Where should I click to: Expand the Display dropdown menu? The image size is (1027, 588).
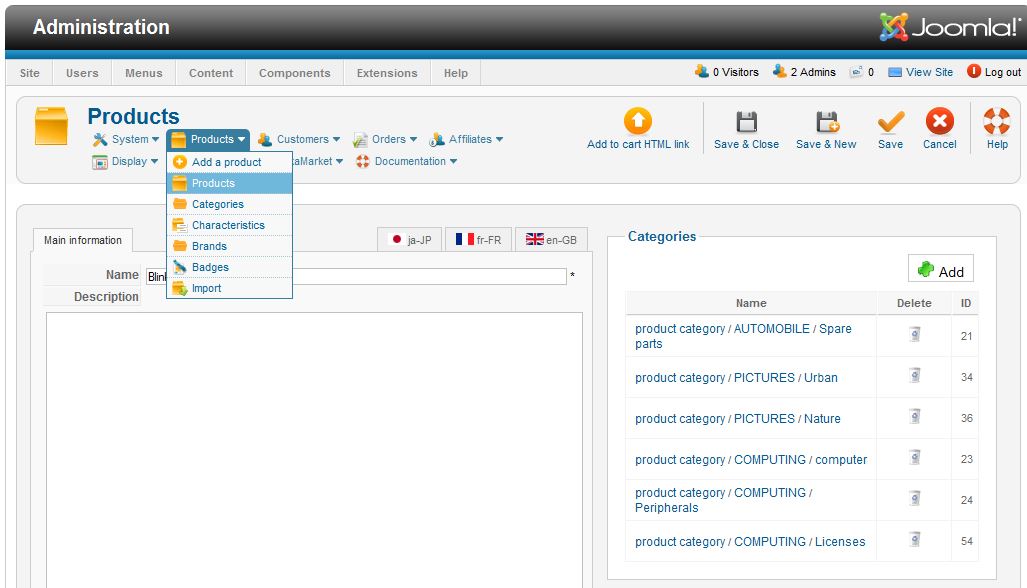coord(125,161)
